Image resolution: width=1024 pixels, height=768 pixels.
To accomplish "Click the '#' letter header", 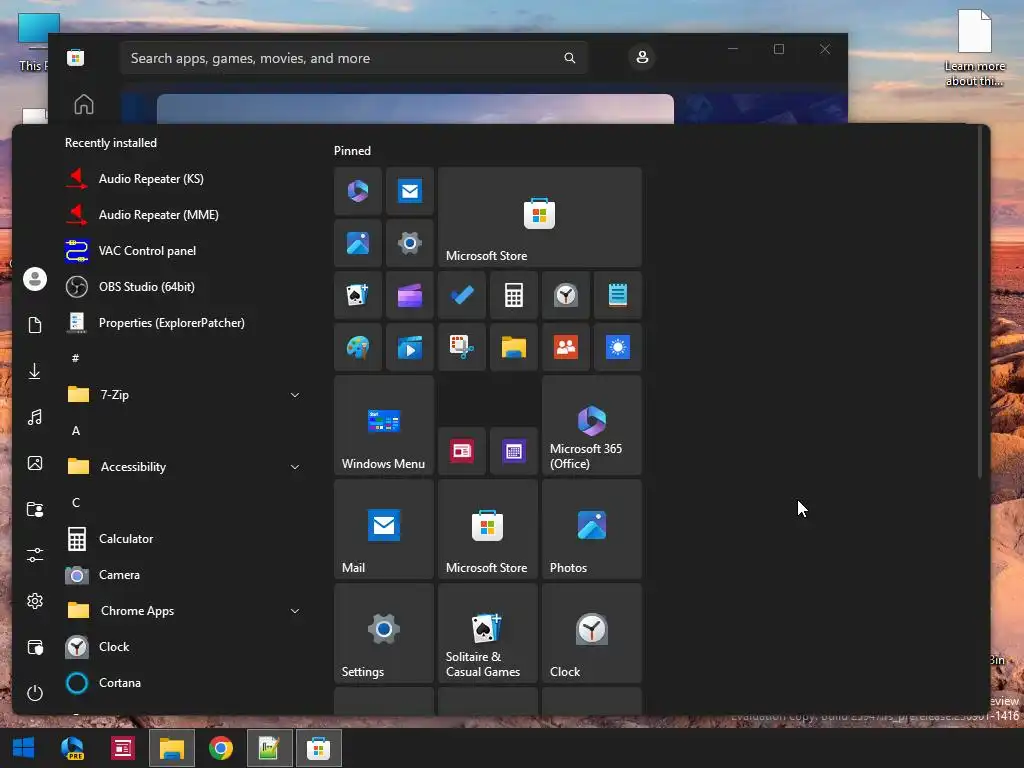I will (76, 358).
